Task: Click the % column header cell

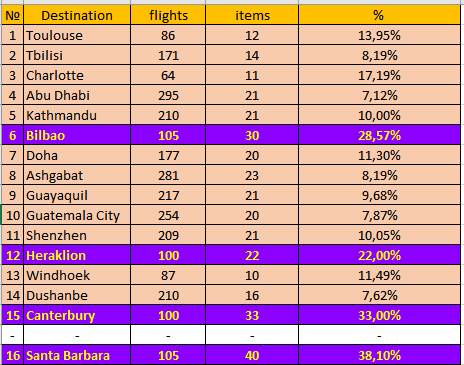Action: (379, 15)
